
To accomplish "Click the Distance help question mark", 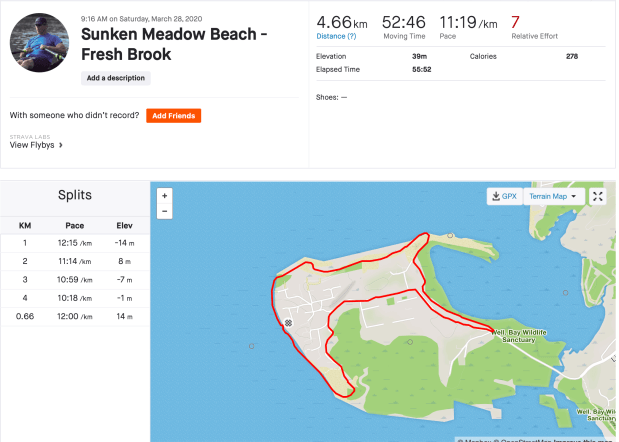I will (352, 36).
